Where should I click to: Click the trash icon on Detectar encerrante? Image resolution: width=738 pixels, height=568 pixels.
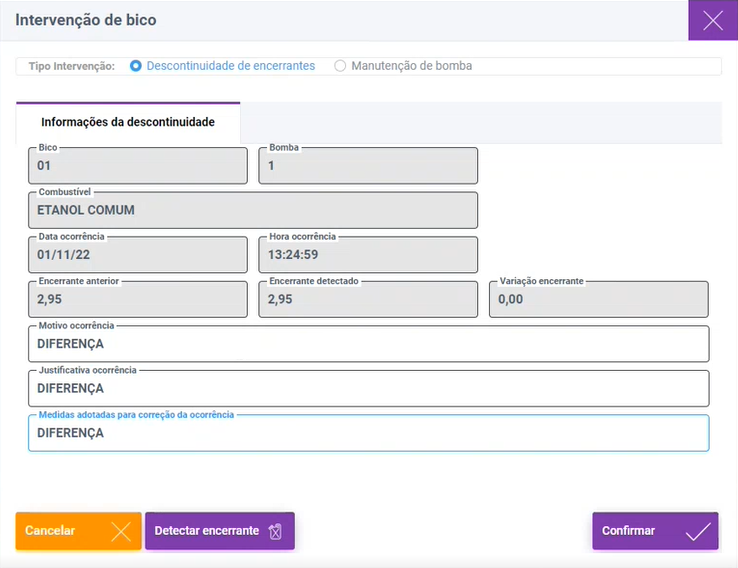275,531
